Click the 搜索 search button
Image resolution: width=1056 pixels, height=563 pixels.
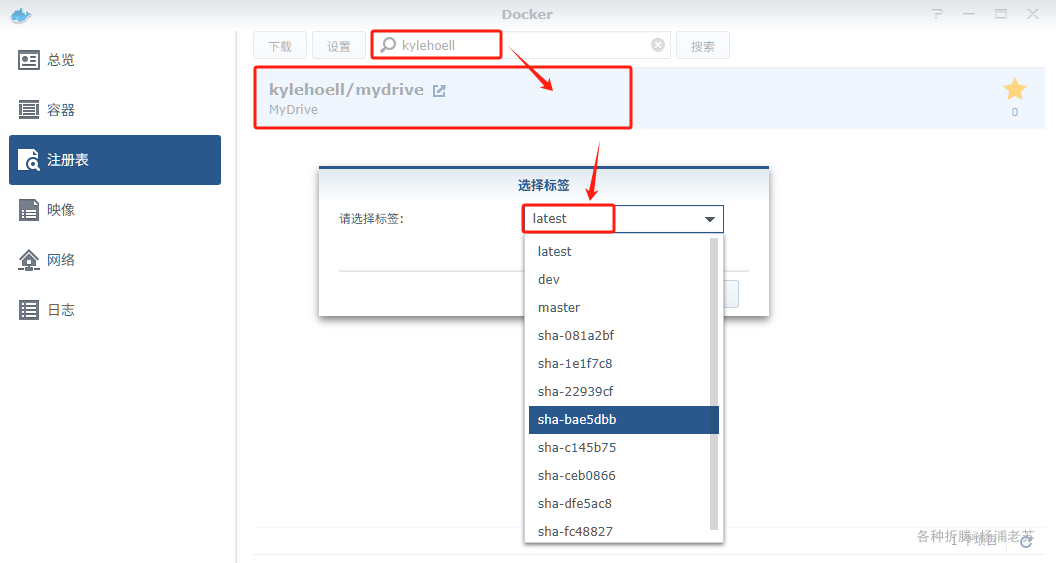(702, 46)
